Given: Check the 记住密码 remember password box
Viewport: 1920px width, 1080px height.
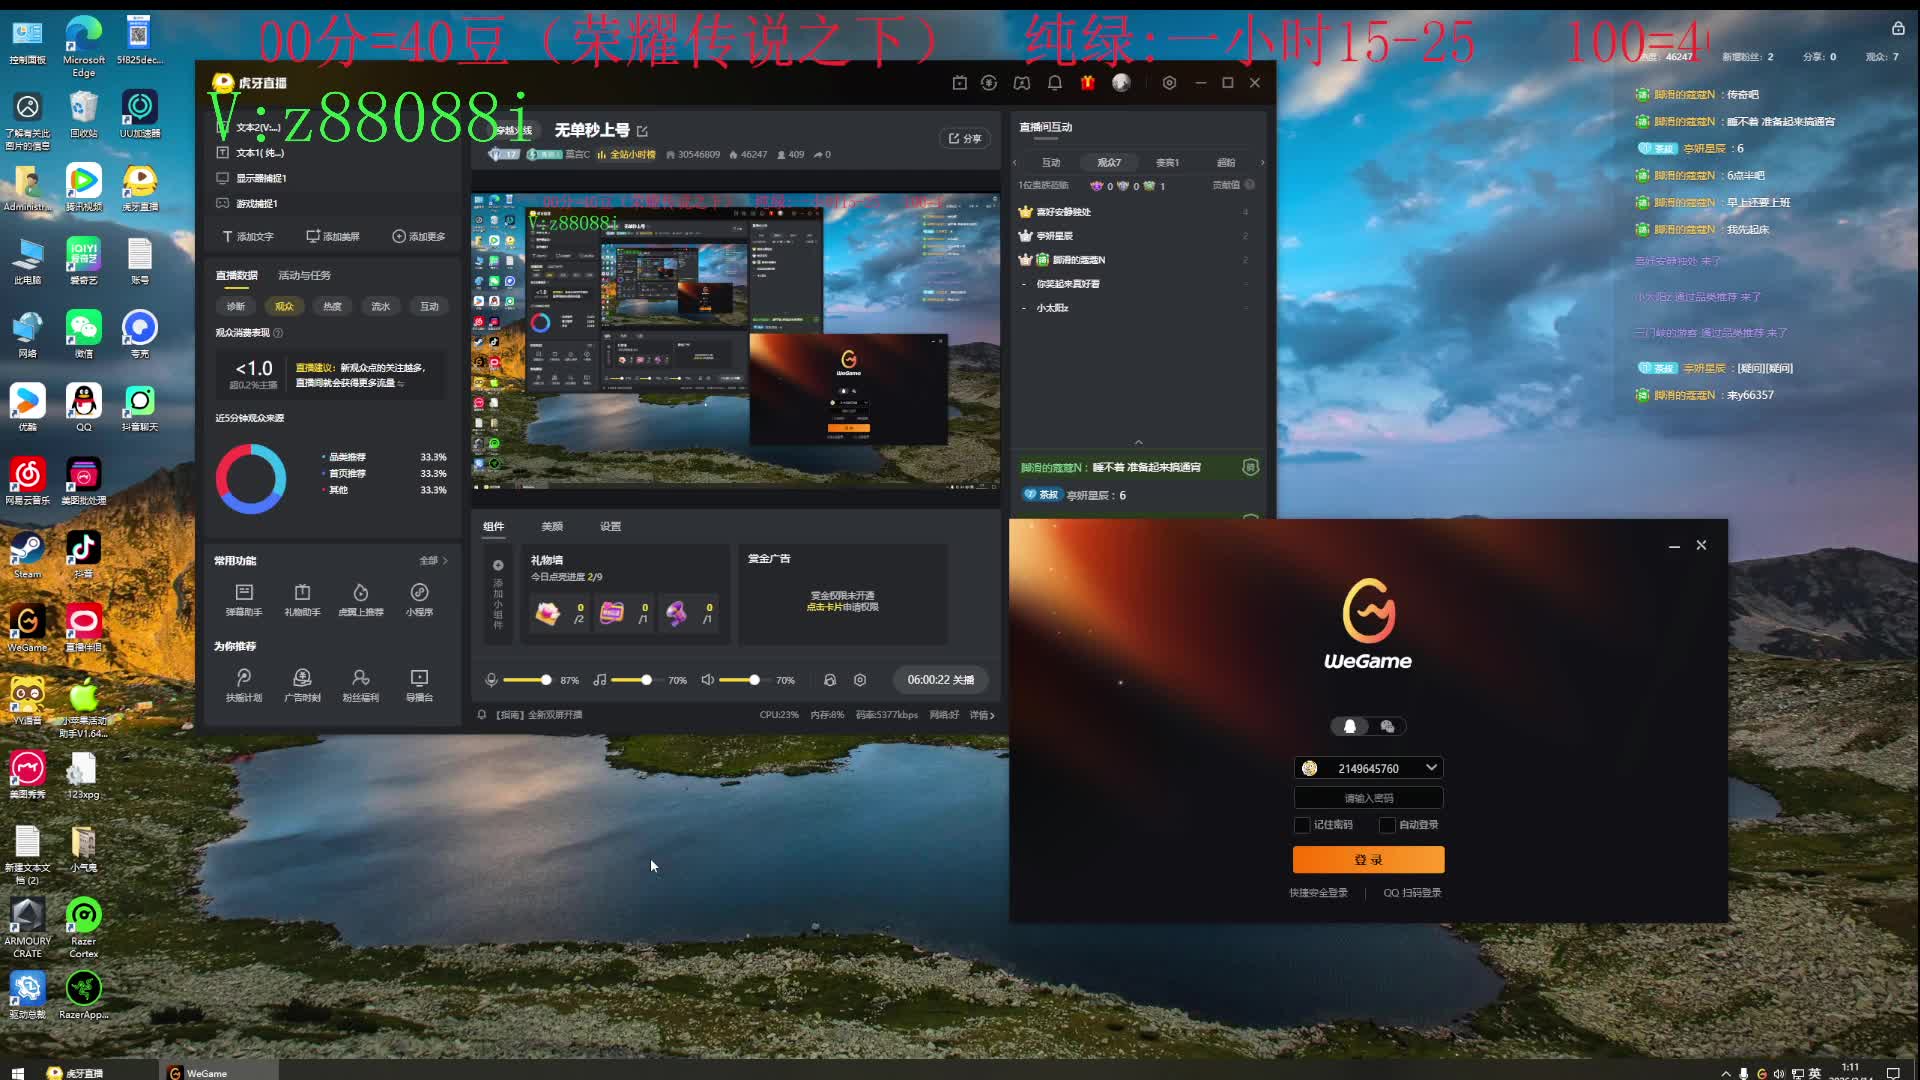Looking at the screenshot, I should [x=1302, y=825].
